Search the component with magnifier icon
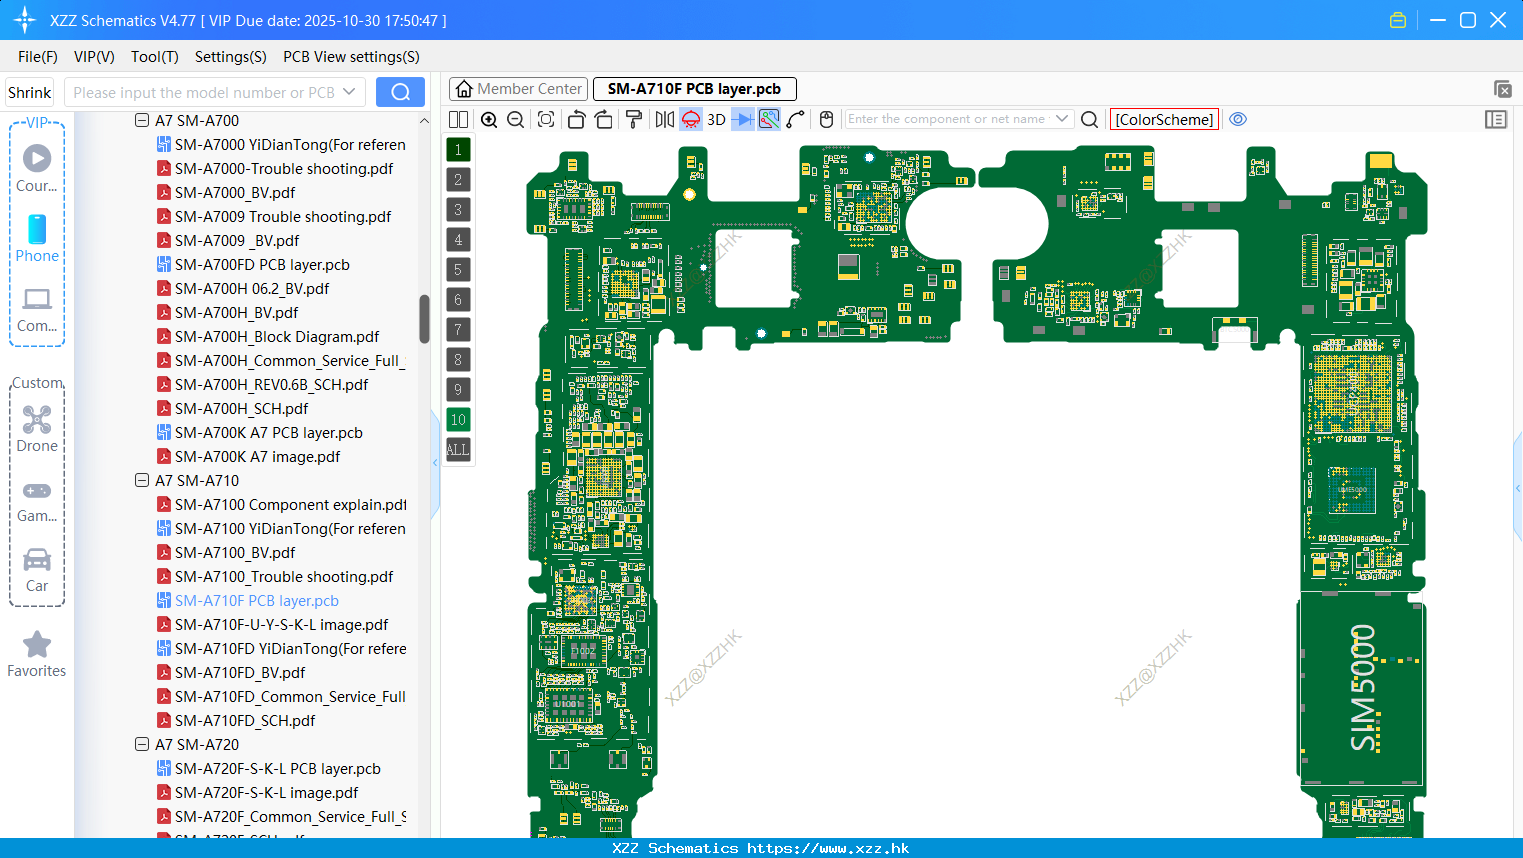This screenshot has width=1523, height=858. click(1090, 119)
